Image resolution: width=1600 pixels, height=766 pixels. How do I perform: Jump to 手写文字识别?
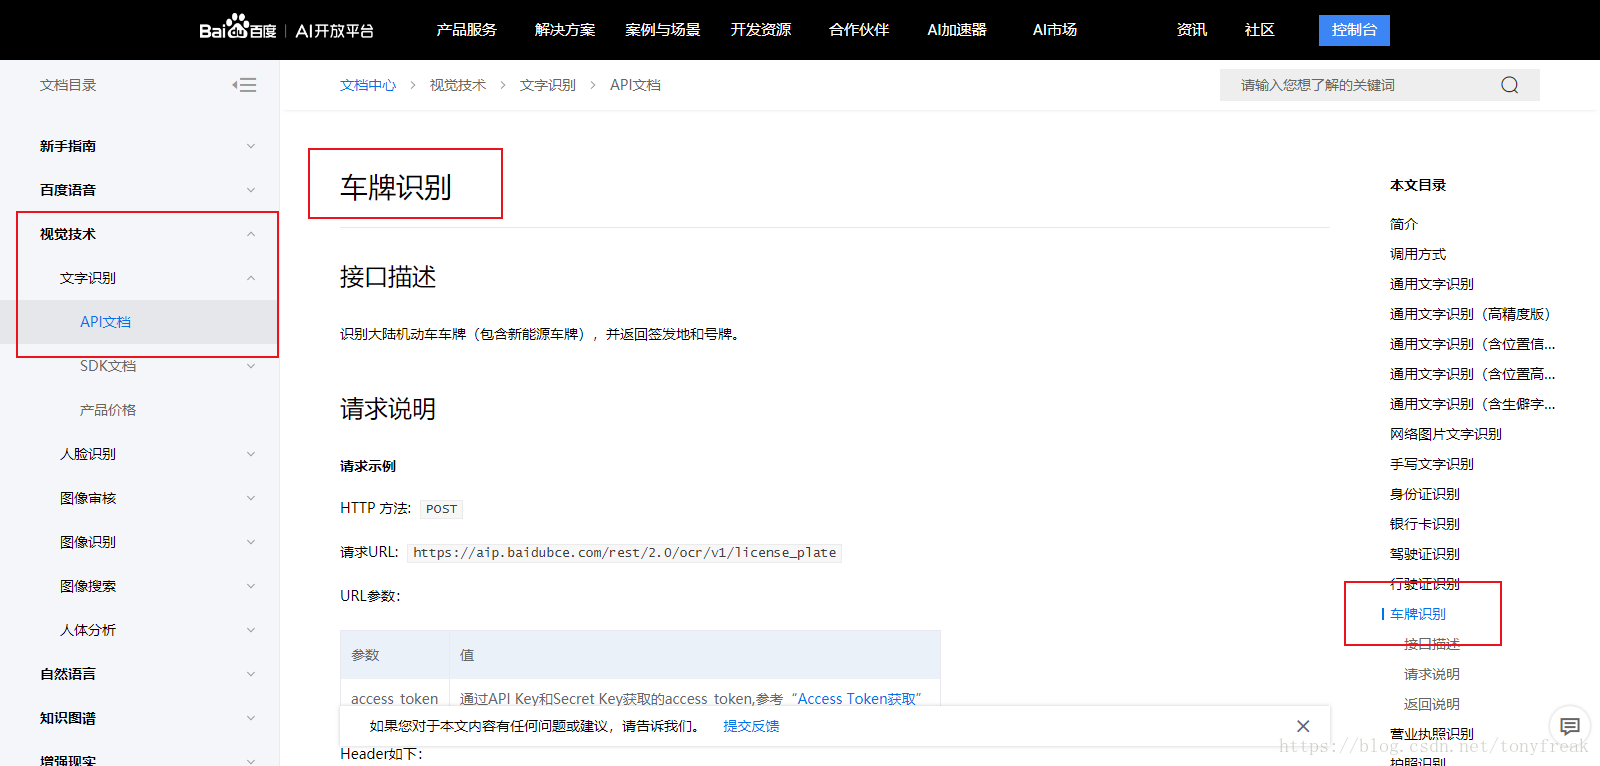[x=1432, y=464]
